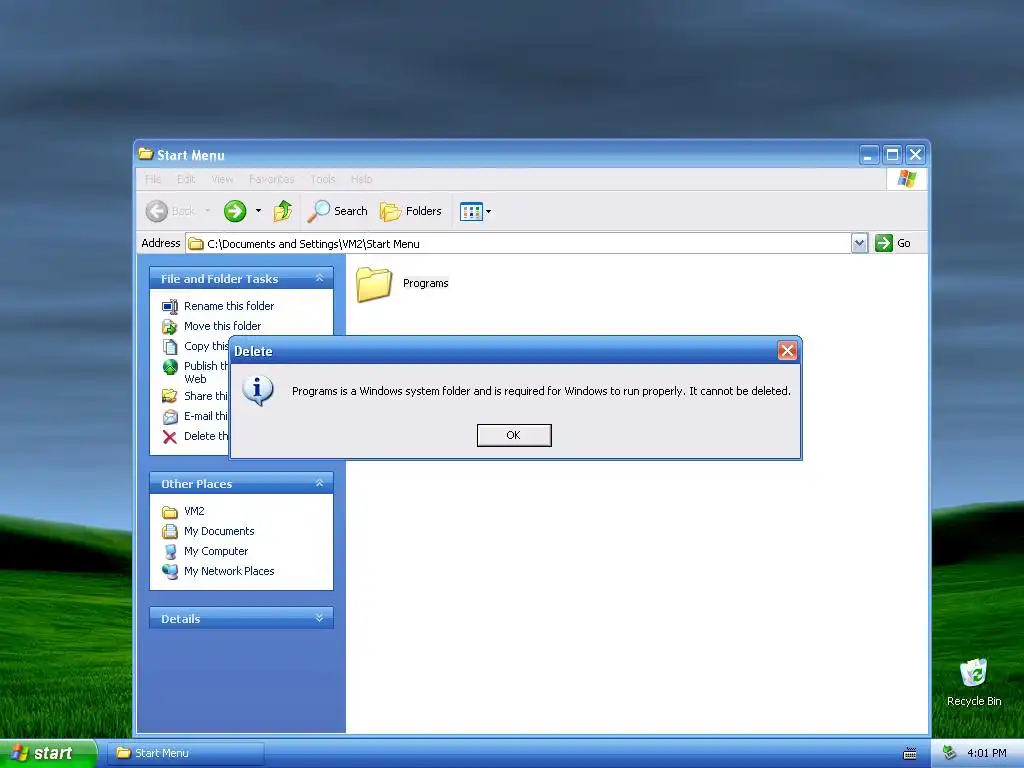Click the Start Menu window title icon
The height and width of the screenshot is (768, 1024).
[x=146, y=154]
